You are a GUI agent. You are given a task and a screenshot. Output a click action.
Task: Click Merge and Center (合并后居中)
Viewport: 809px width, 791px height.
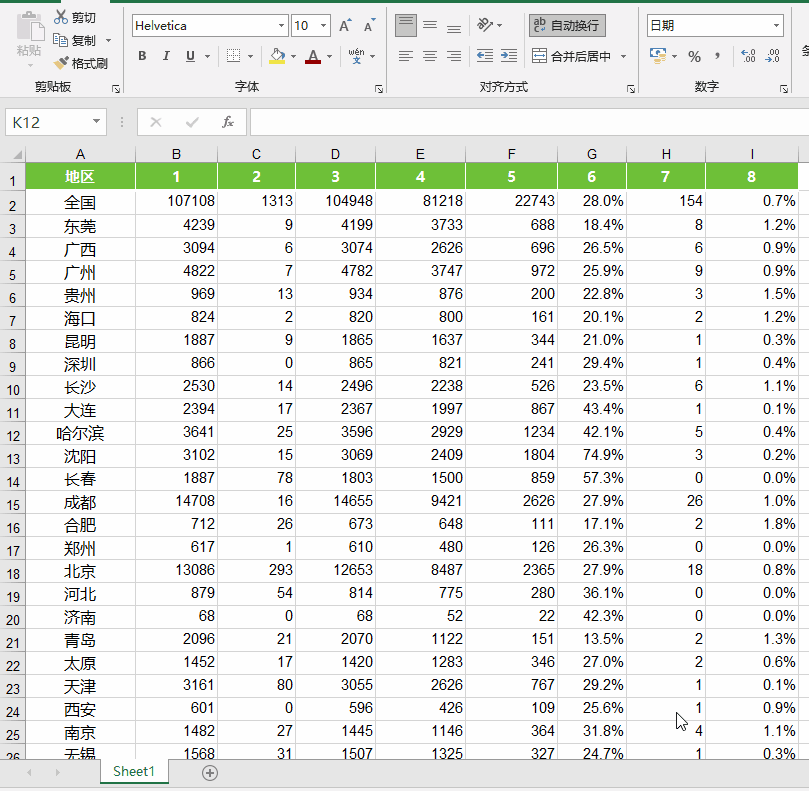[572, 56]
